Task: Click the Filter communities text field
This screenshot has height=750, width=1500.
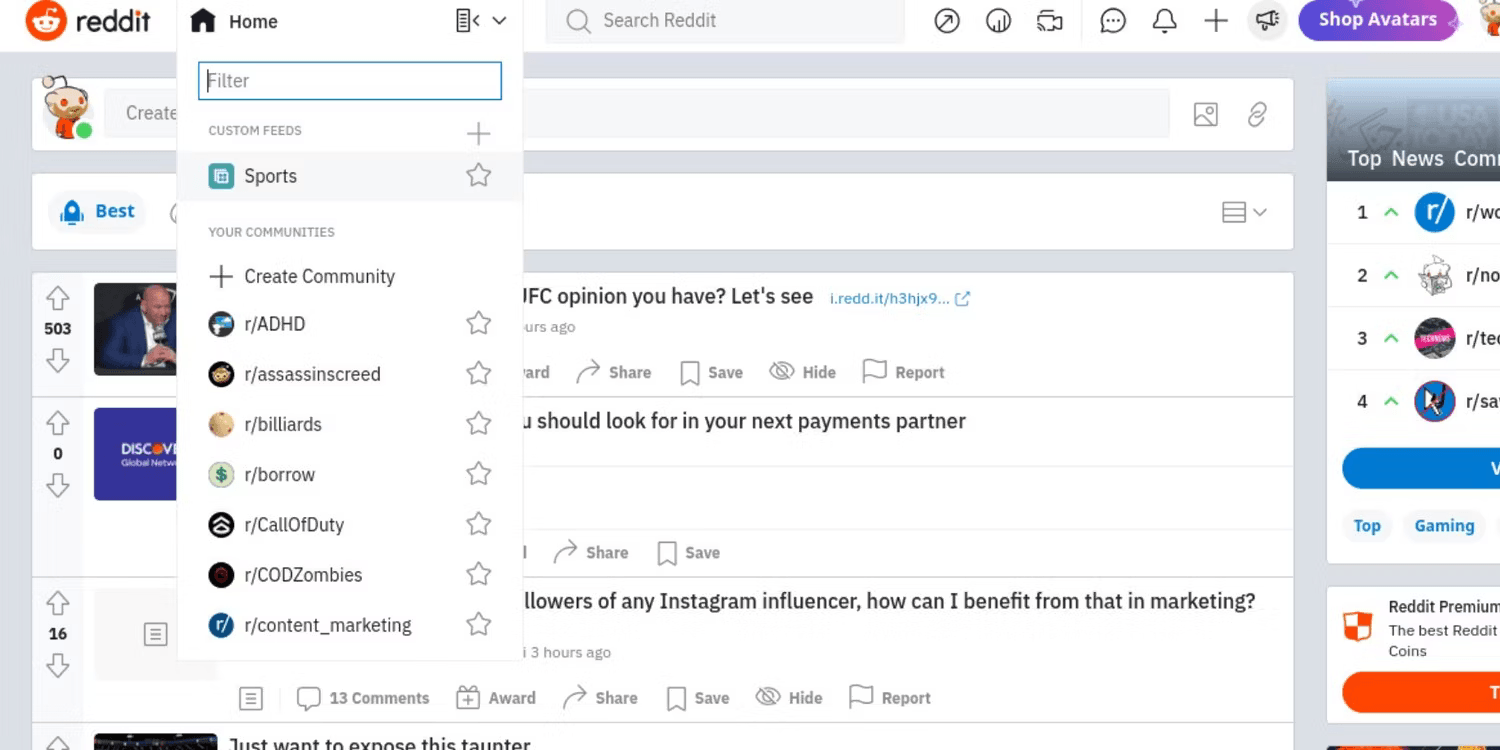Action: click(x=350, y=81)
